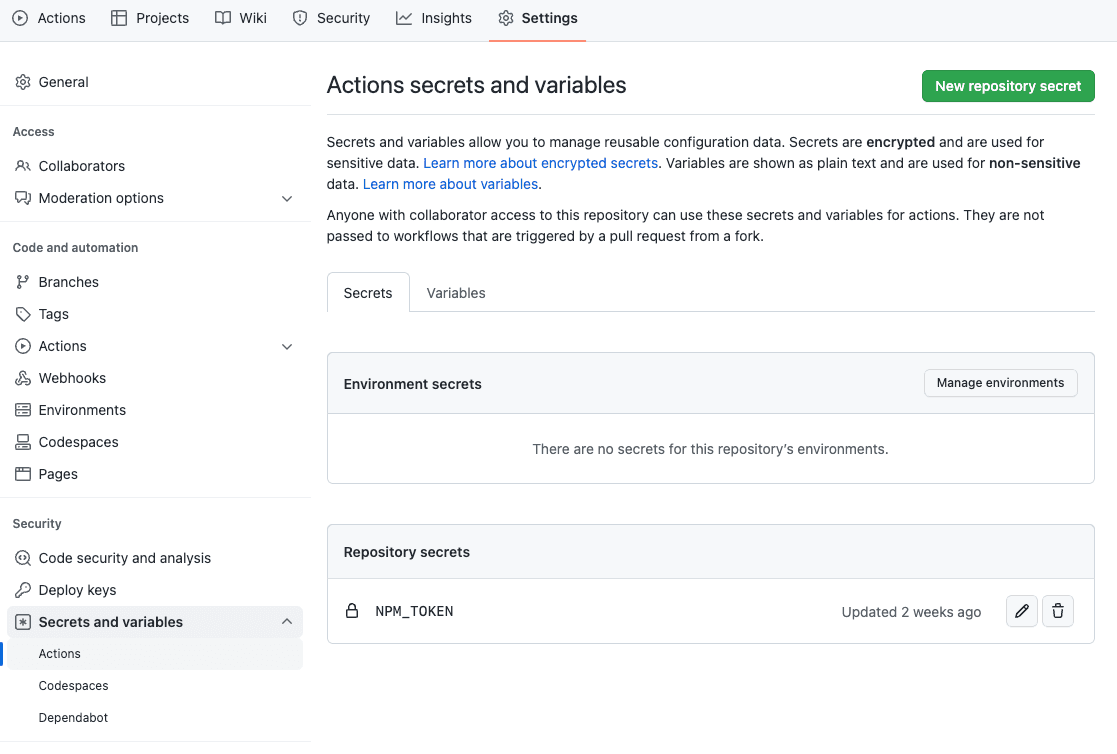Viewport: 1117px width, 754px height.
Task: Click the graph icon in Insights tab
Action: coord(404,18)
